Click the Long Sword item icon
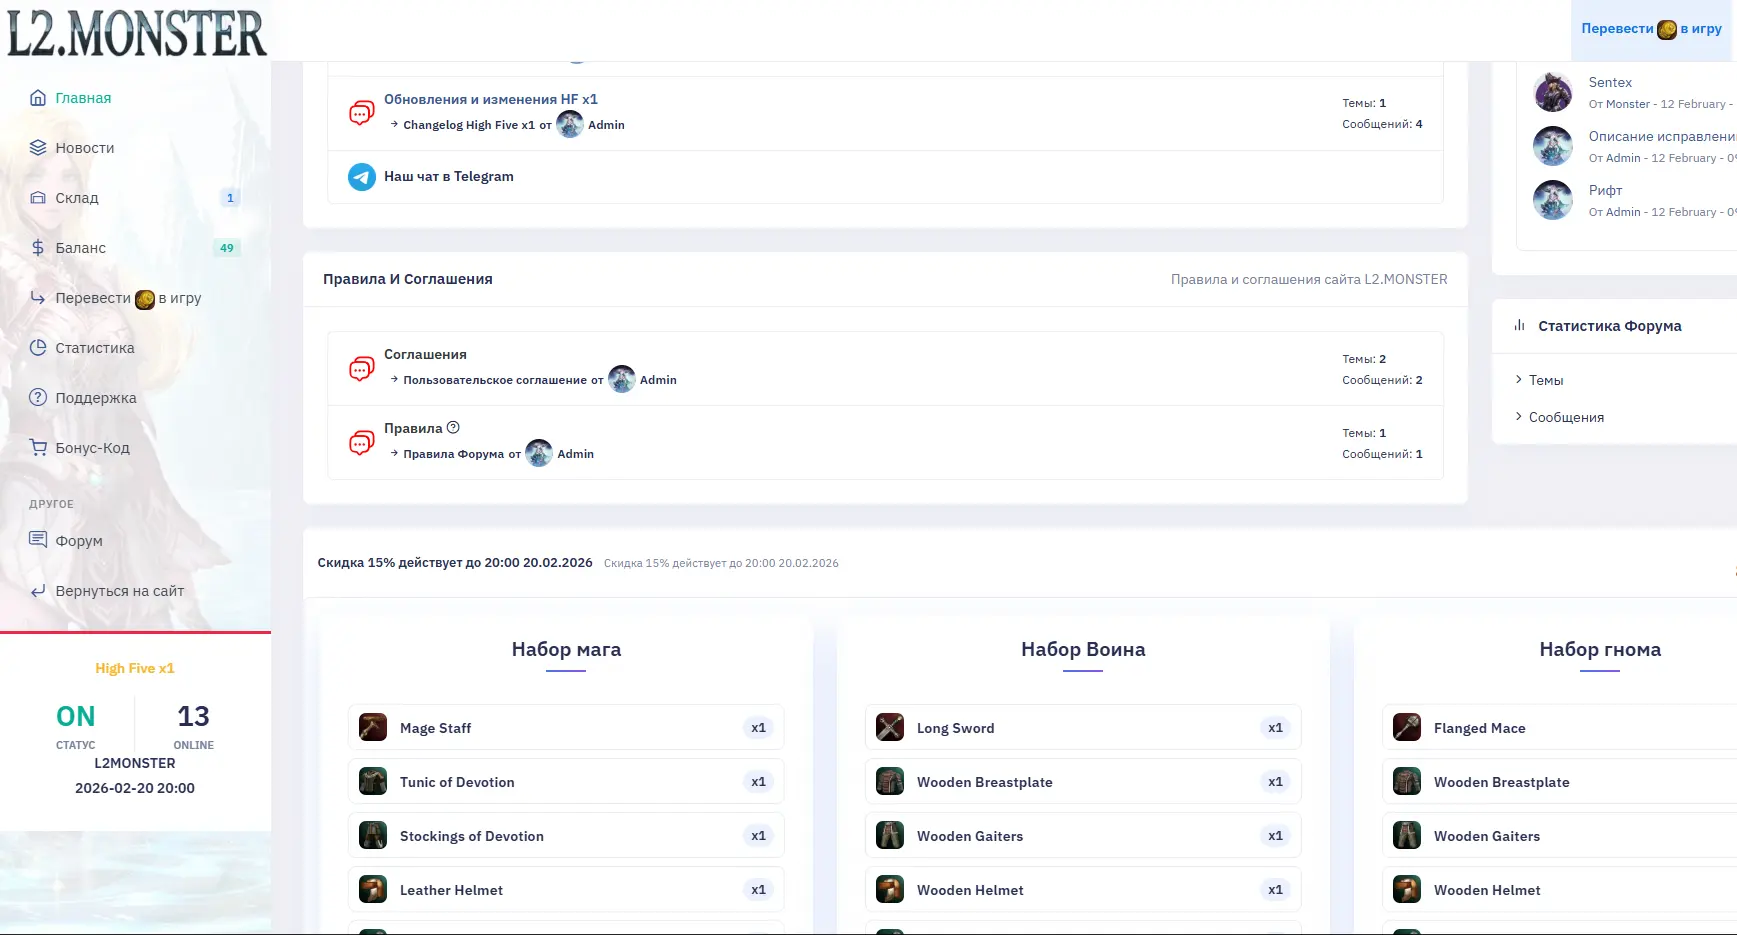Screen dimensions: 1737x935 890,727
